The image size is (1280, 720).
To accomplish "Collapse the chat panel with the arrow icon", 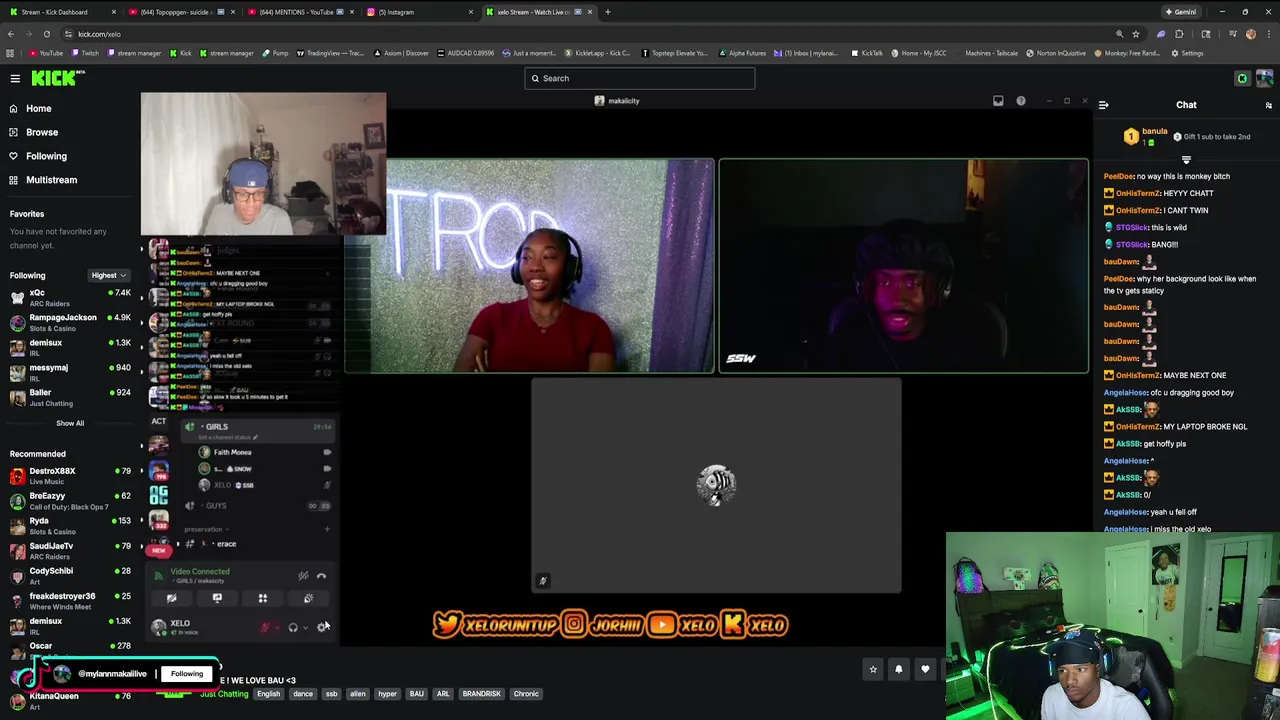I will 1103,105.
